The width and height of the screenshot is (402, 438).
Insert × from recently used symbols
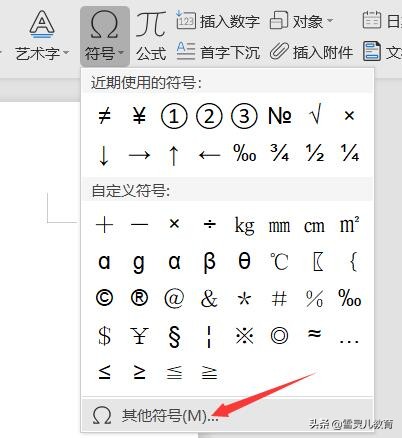(x=349, y=116)
